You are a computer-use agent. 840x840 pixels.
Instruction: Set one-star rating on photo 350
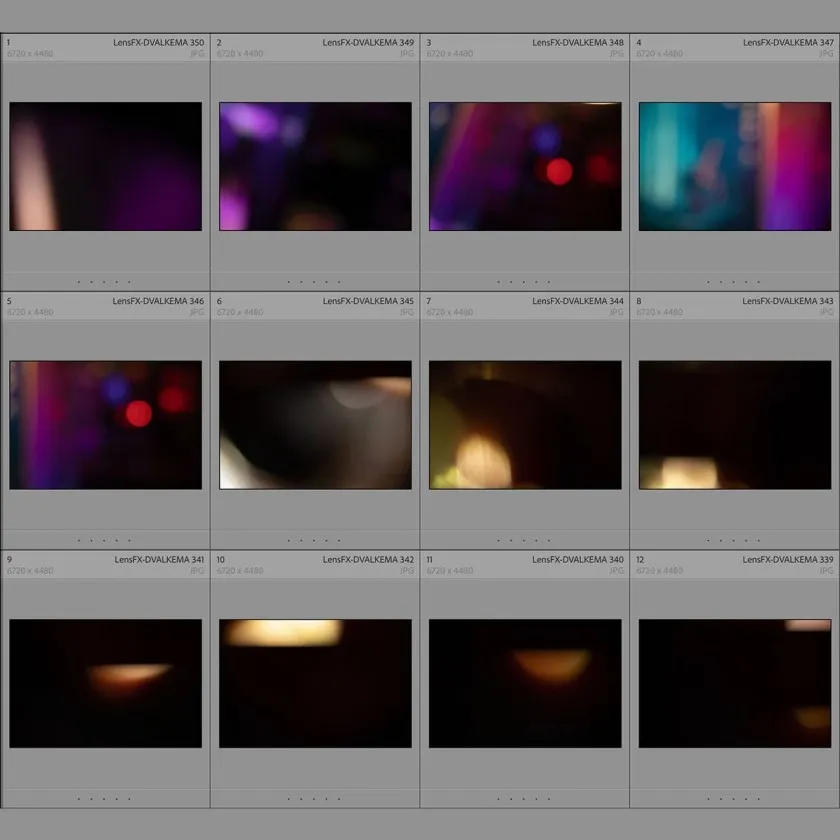[x=79, y=282]
